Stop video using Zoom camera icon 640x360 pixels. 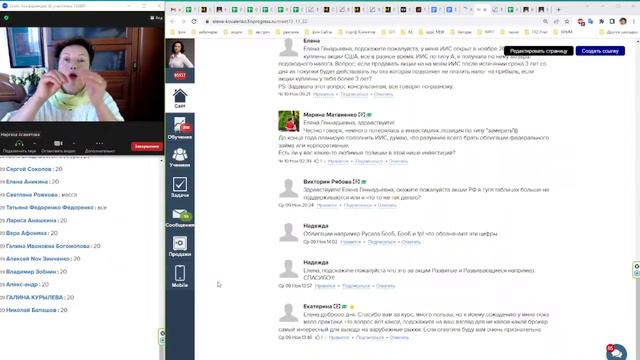point(58,144)
